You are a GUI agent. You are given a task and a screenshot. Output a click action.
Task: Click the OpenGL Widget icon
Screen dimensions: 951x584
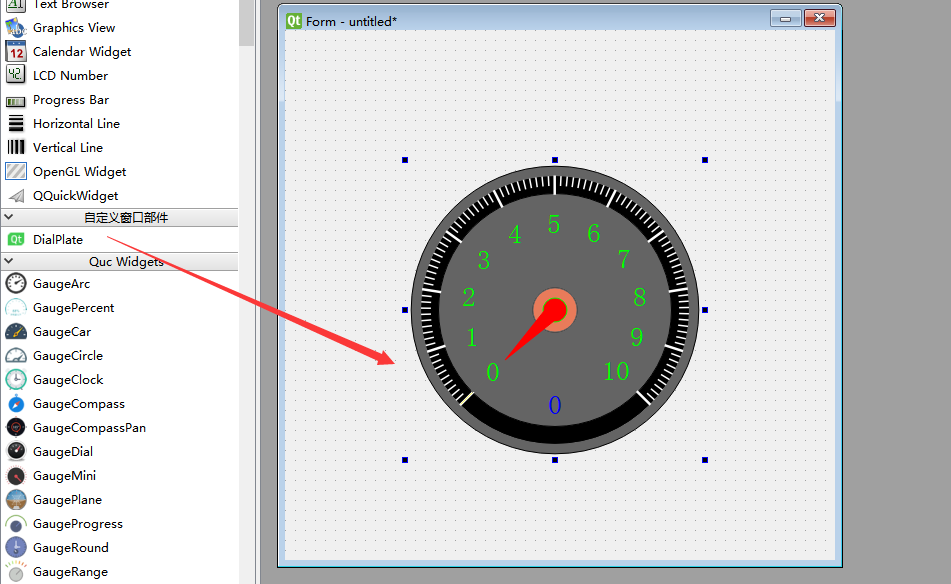(15, 171)
